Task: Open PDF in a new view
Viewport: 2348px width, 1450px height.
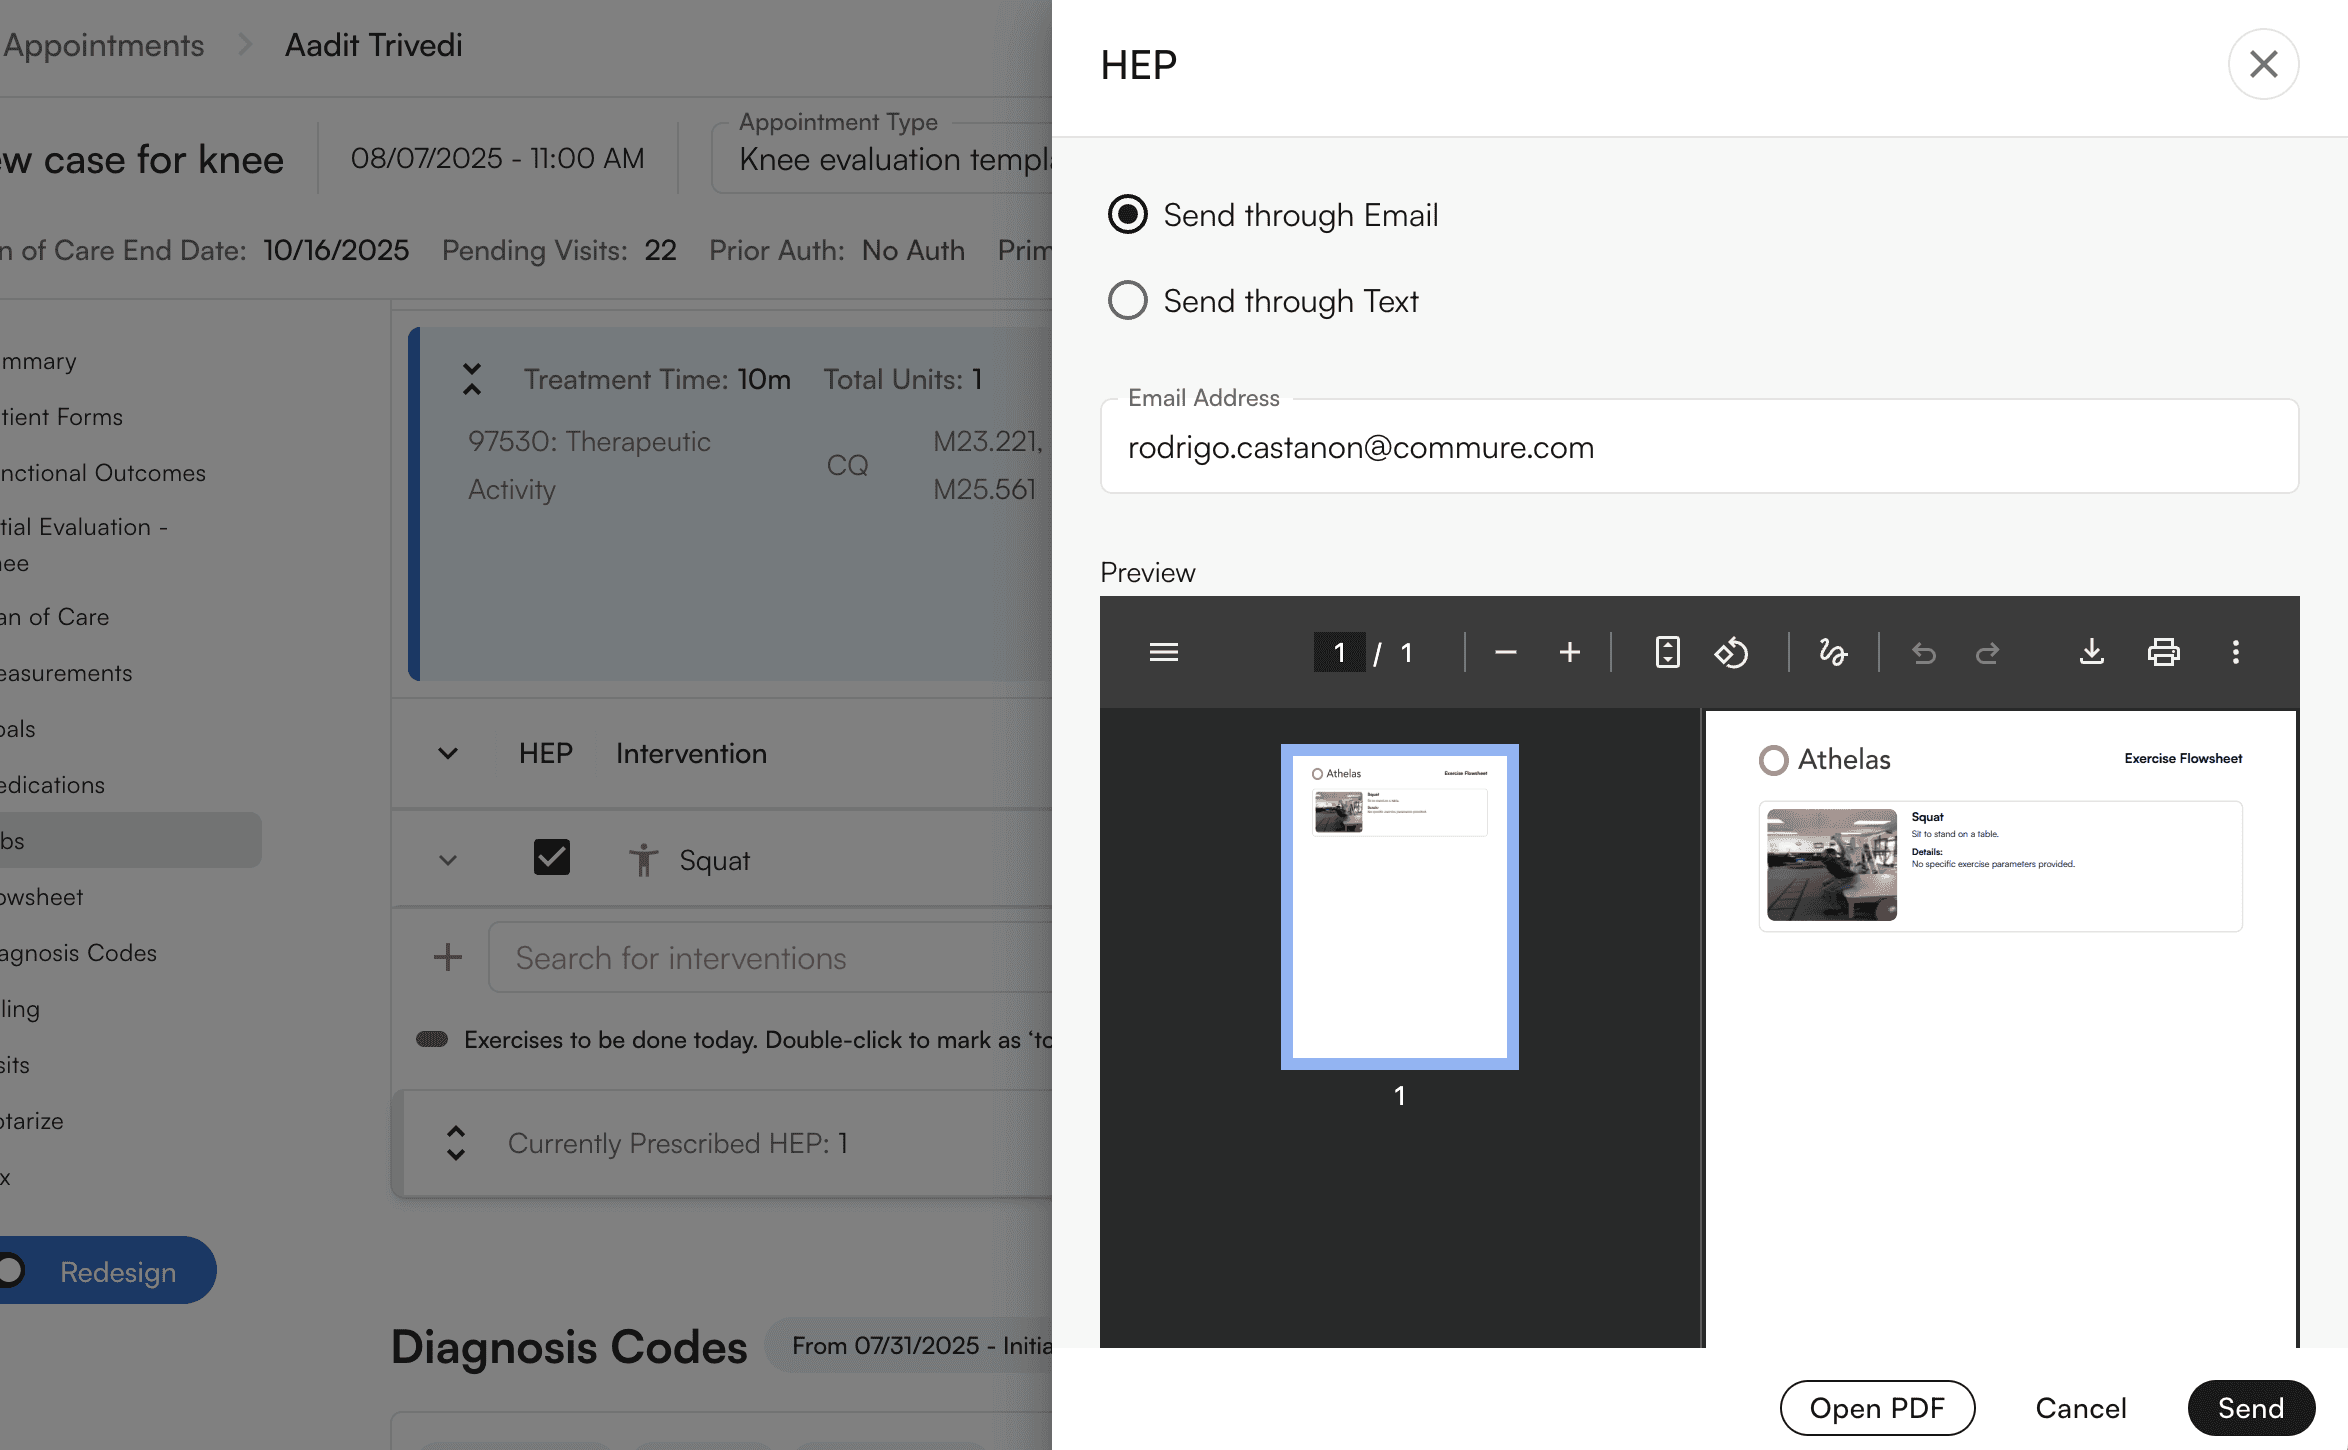Action: pos(1877,1407)
